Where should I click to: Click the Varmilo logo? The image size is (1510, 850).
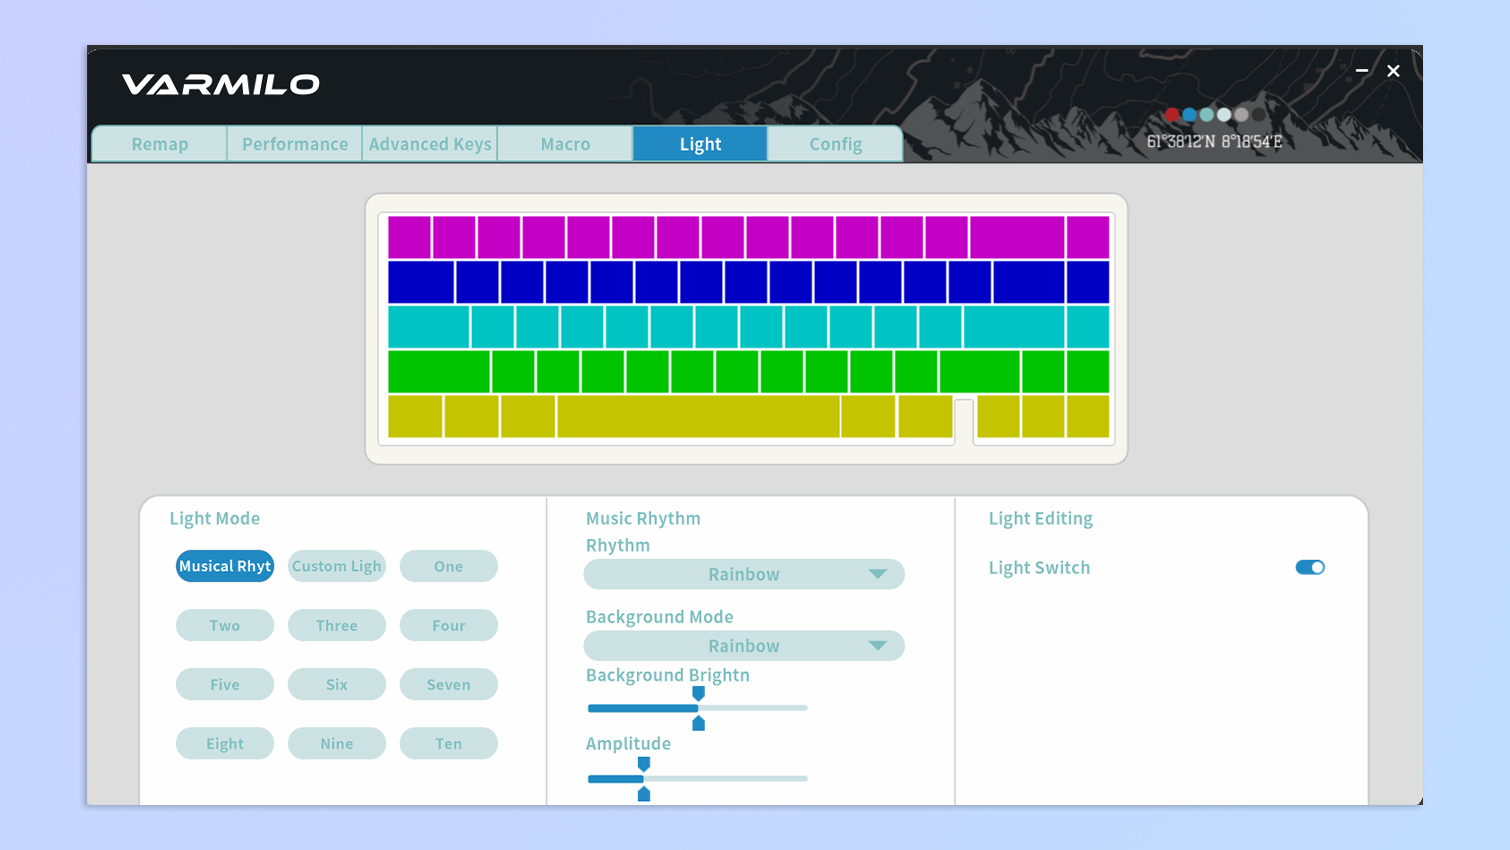coord(221,84)
